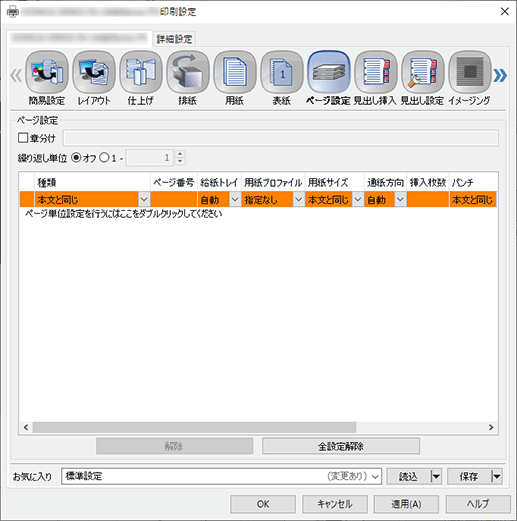
Task: Click the 保存 button
Action: 469,476
